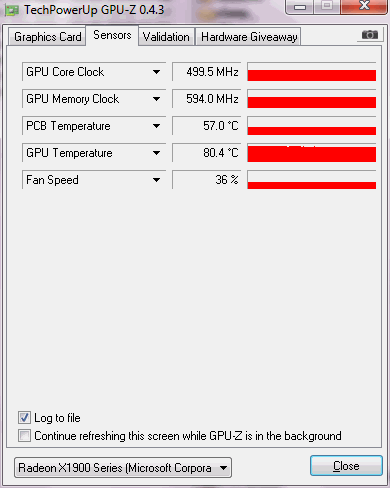Open the PCB Temperature sensor dropdown

156,126
